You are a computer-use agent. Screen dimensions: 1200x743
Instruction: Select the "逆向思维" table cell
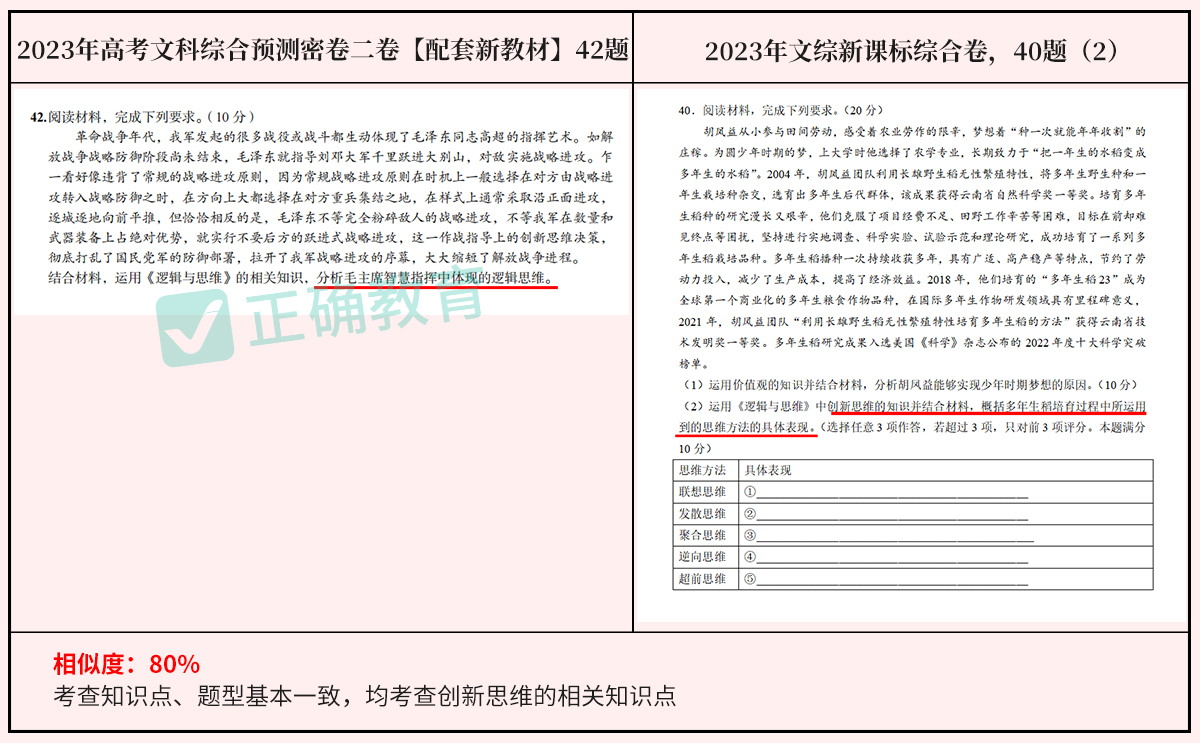(706, 557)
